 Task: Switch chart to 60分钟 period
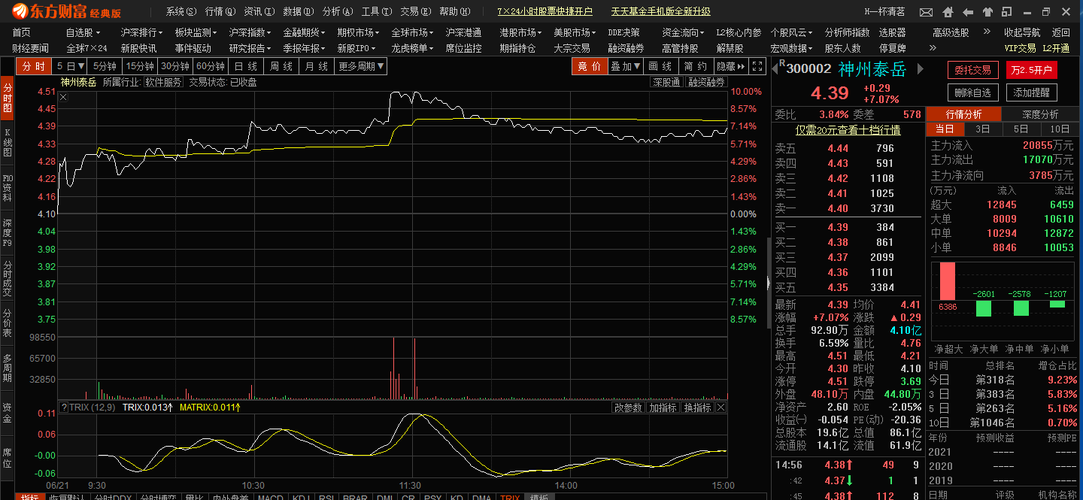211,66
